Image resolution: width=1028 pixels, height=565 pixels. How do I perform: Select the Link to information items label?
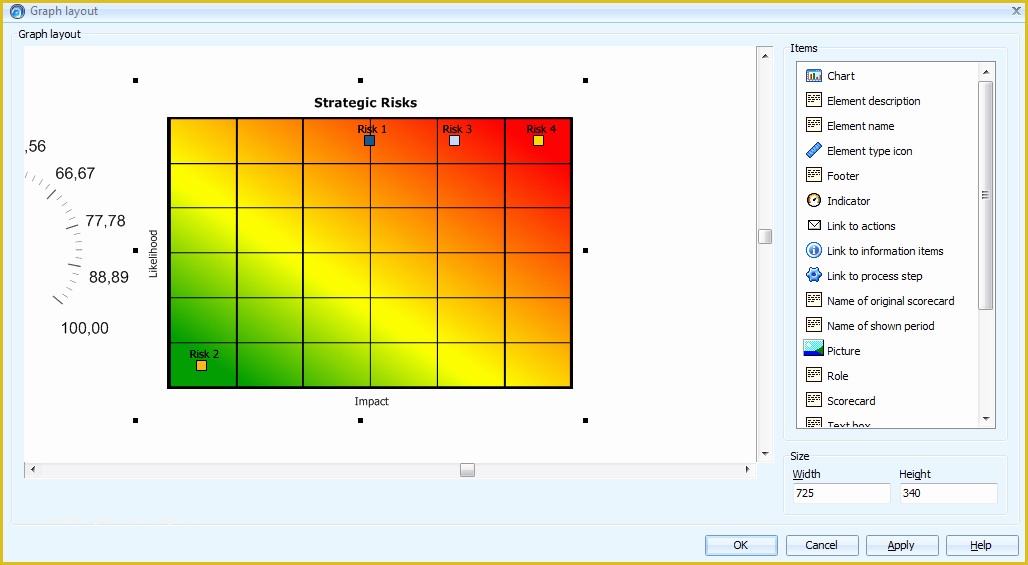coord(885,251)
